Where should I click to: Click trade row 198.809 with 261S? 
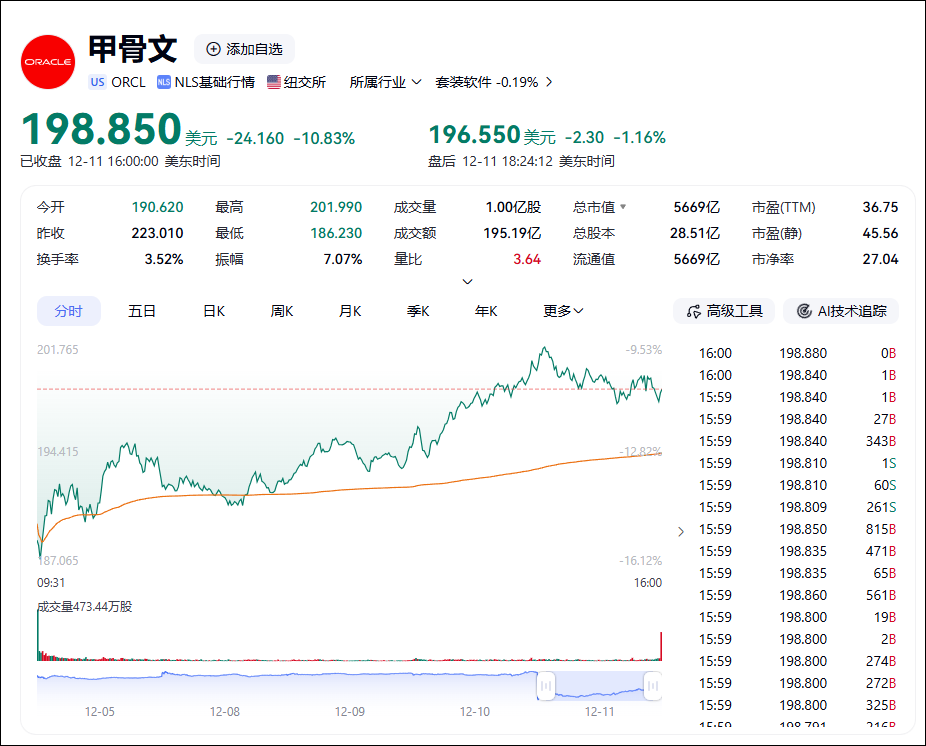click(797, 507)
